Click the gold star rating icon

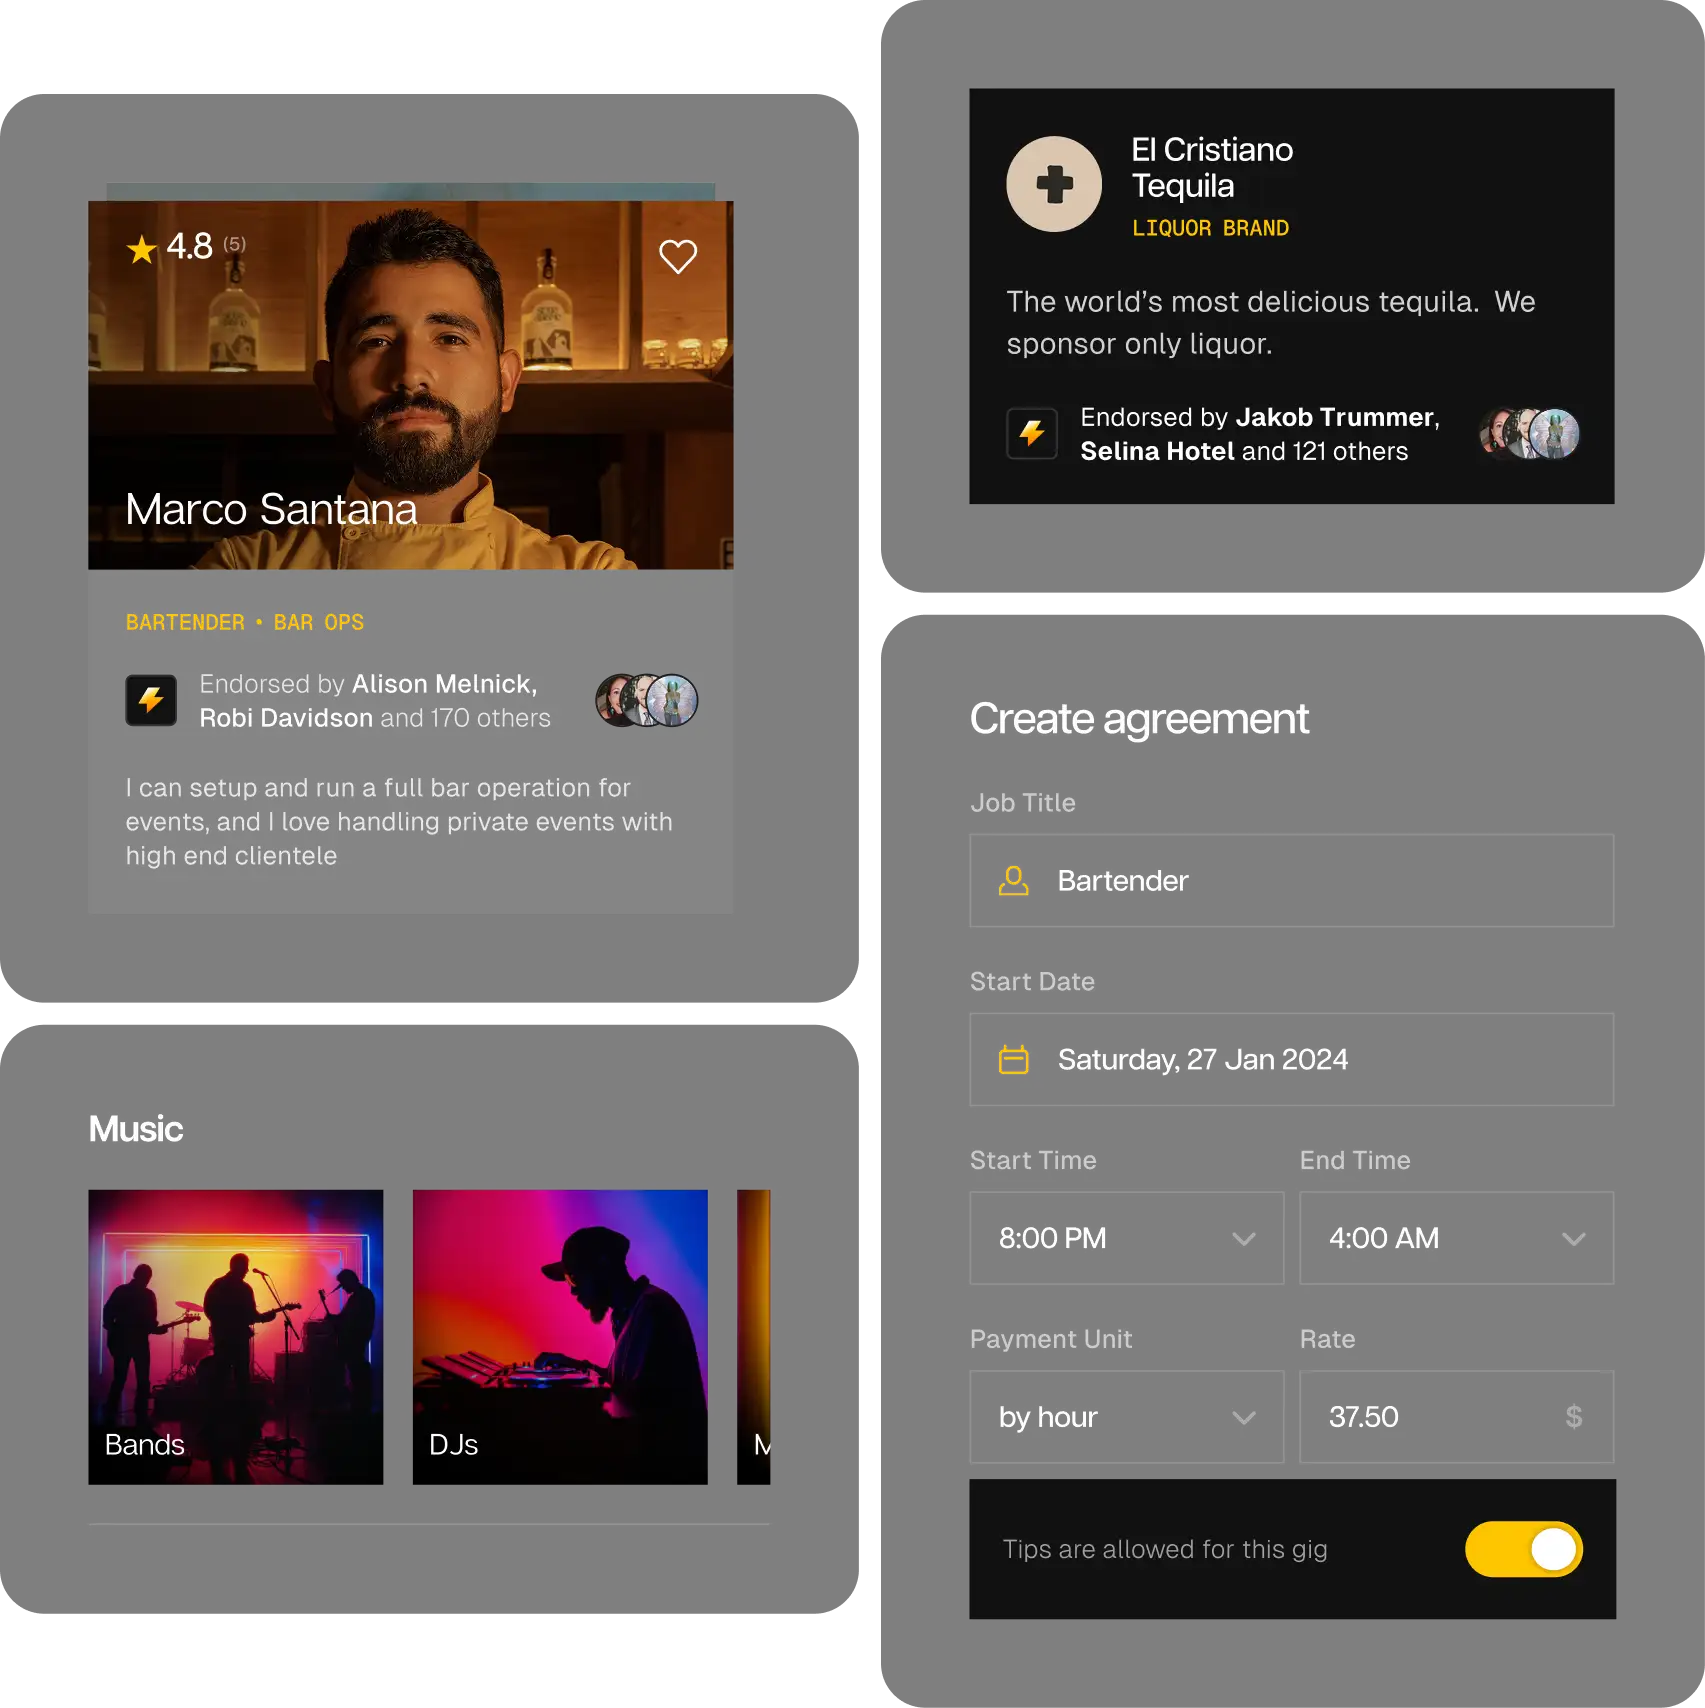click(142, 249)
